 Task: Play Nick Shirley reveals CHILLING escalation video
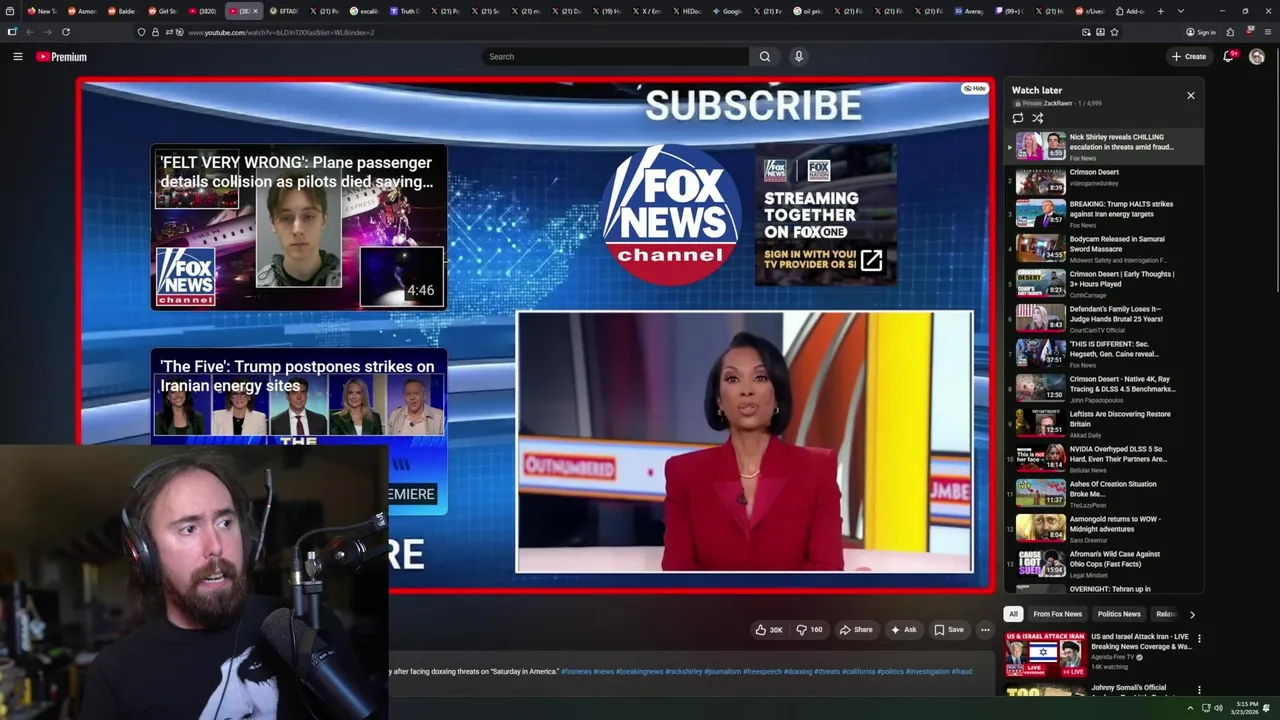(x=1104, y=146)
